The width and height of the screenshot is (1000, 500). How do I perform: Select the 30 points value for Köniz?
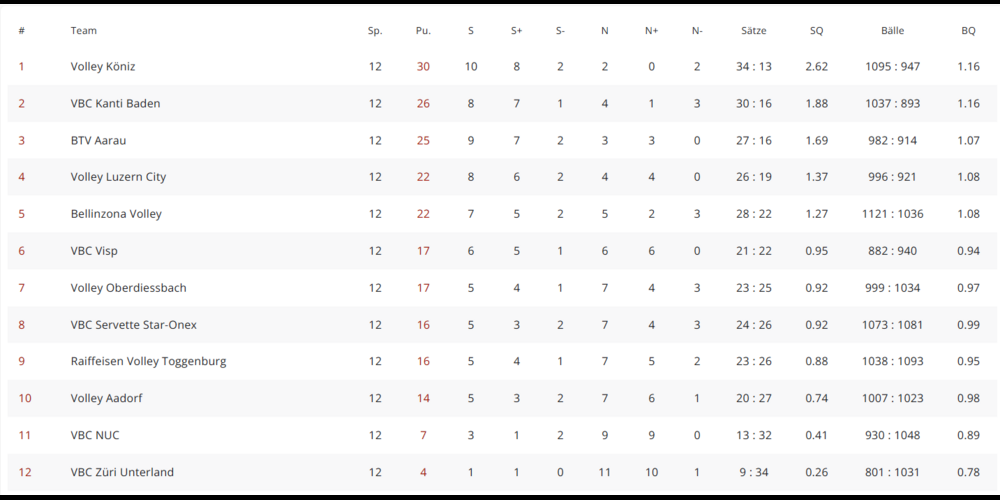[423, 66]
